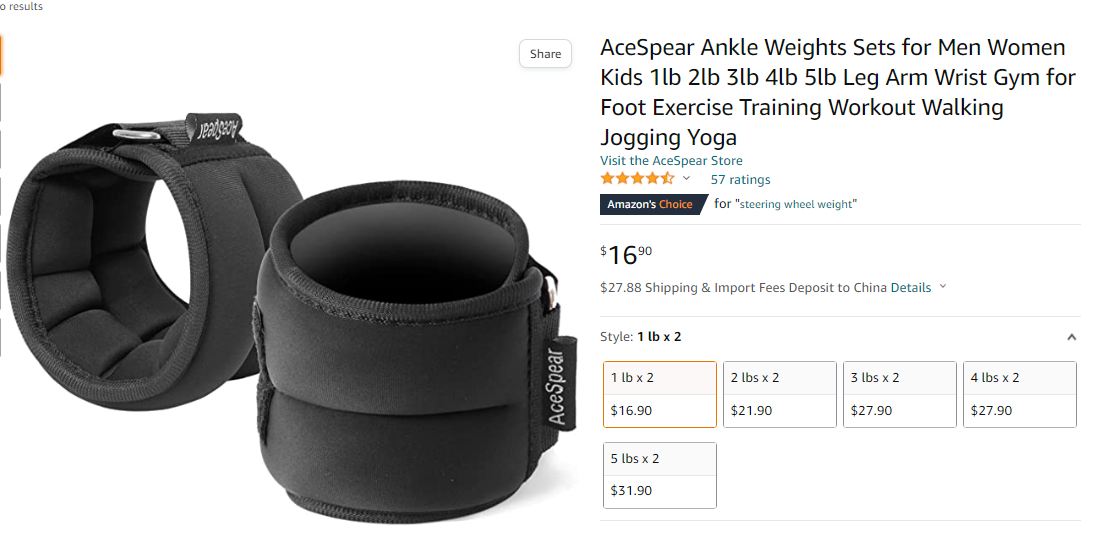The height and width of the screenshot is (539, 1101).
Task: Expand the shipping Details chevron arrow
Action: coord(943,286)
